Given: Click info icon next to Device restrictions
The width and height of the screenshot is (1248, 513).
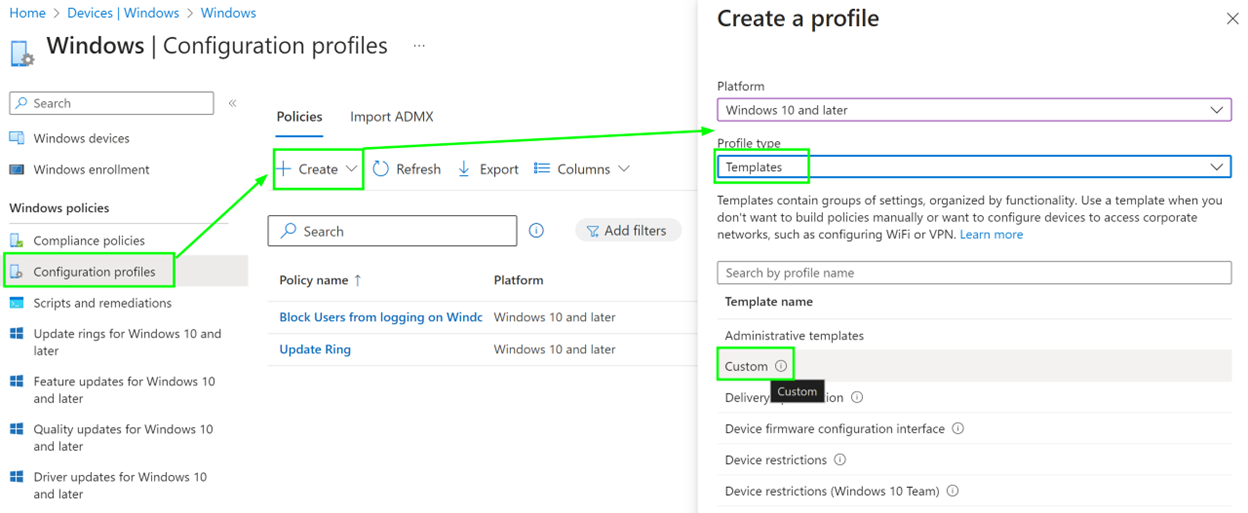Looking at the screenshot, I should [840, 460].
